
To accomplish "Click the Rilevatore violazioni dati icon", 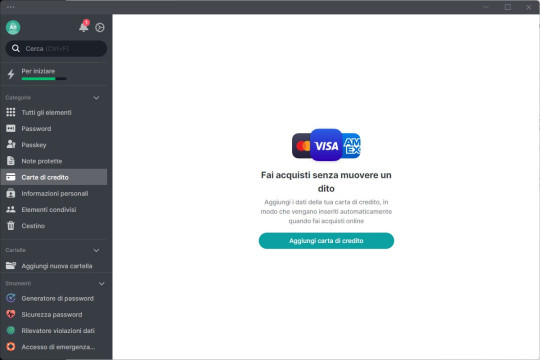I will pos(11,330).
